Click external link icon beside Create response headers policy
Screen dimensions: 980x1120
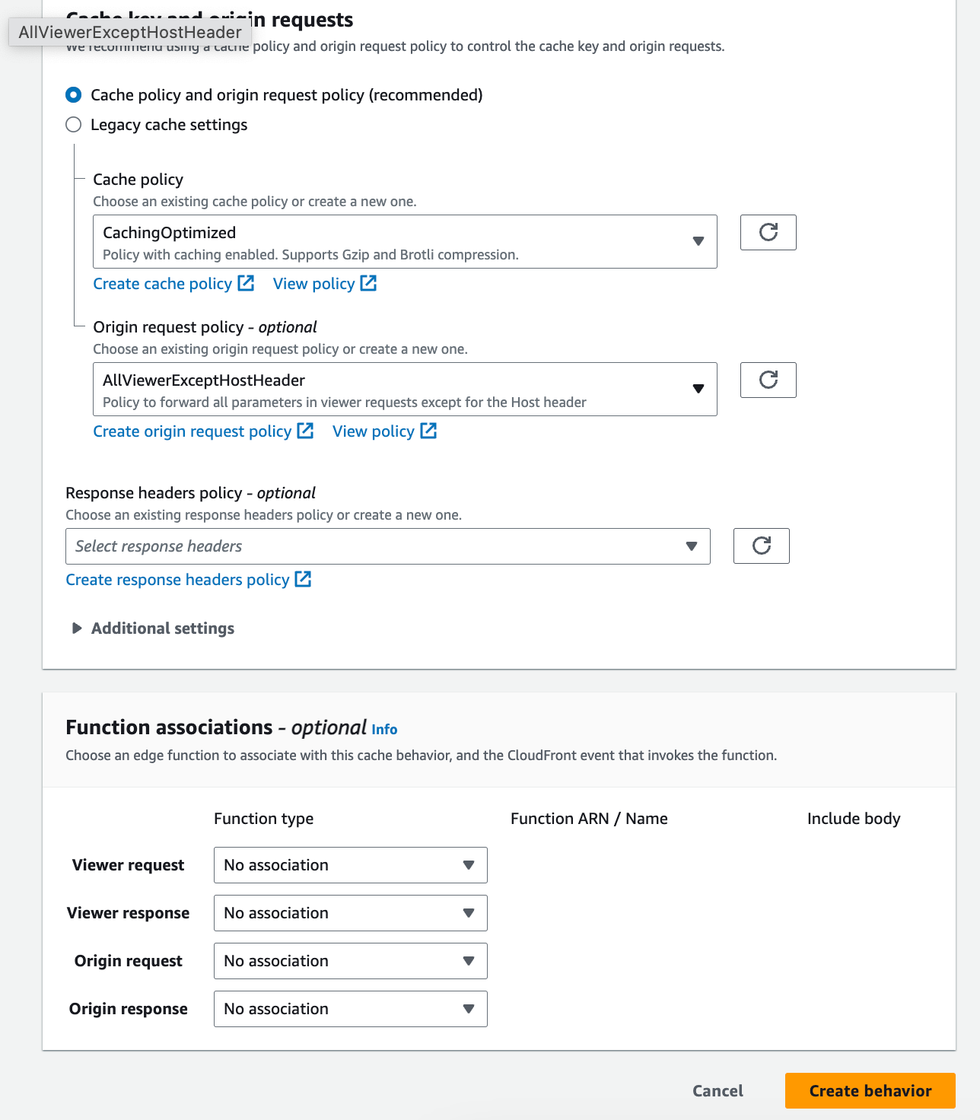(x=303, y=579)
